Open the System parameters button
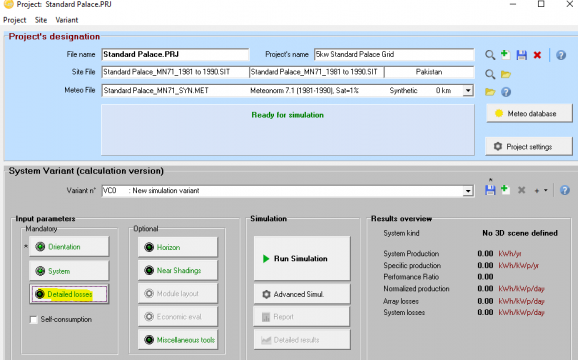The image size is (578, 360). [69, 271]
